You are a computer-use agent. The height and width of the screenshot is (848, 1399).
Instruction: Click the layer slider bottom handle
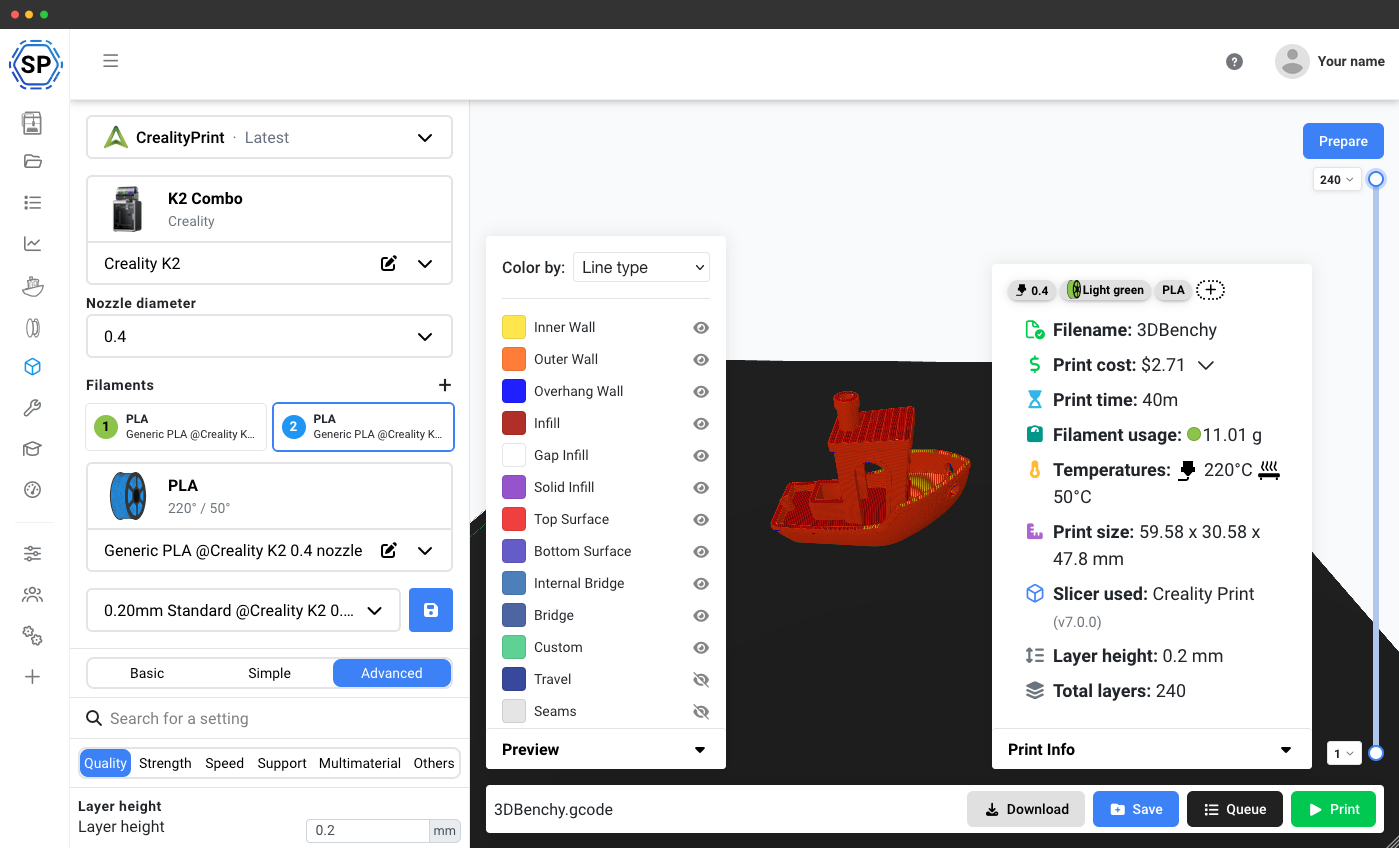(x=1376, y=753)
